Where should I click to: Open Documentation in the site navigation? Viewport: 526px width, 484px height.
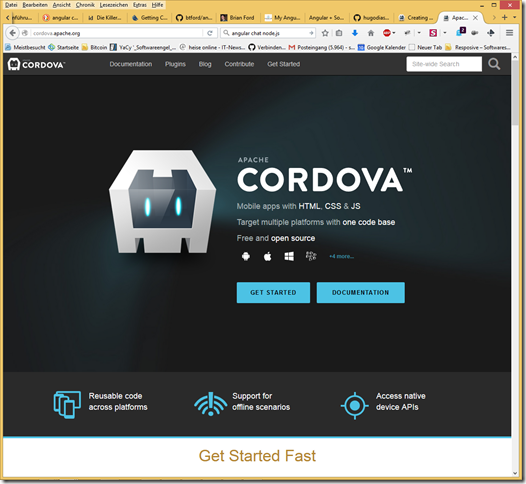[130, 64]
